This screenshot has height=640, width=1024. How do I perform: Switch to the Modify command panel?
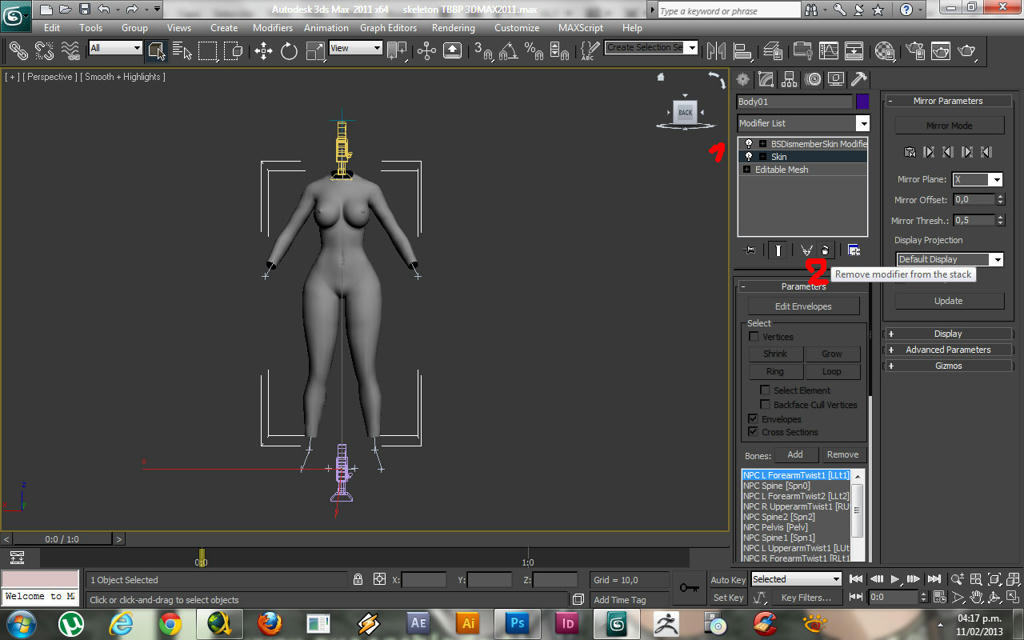coord(766,80)
